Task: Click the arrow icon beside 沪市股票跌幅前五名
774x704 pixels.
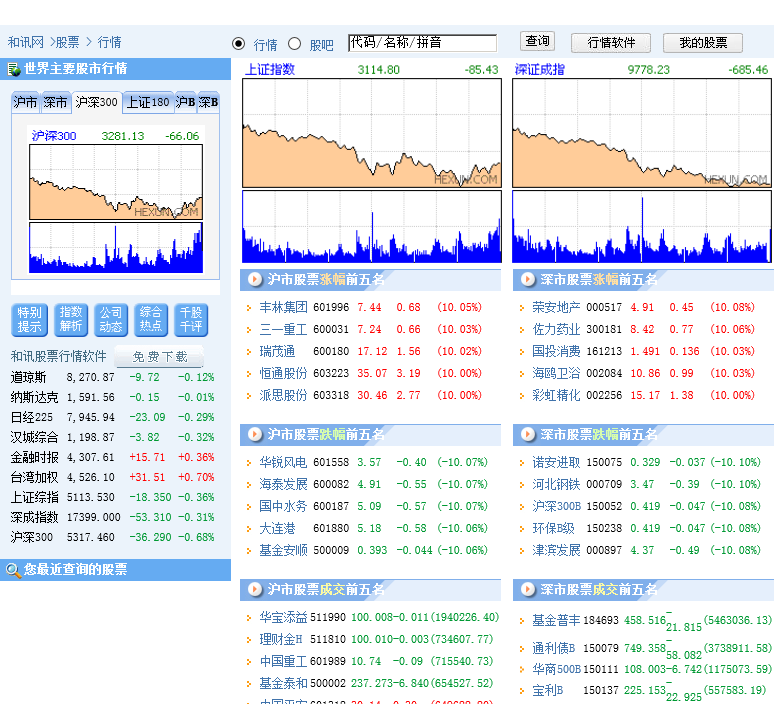Action: coord(255,434)
